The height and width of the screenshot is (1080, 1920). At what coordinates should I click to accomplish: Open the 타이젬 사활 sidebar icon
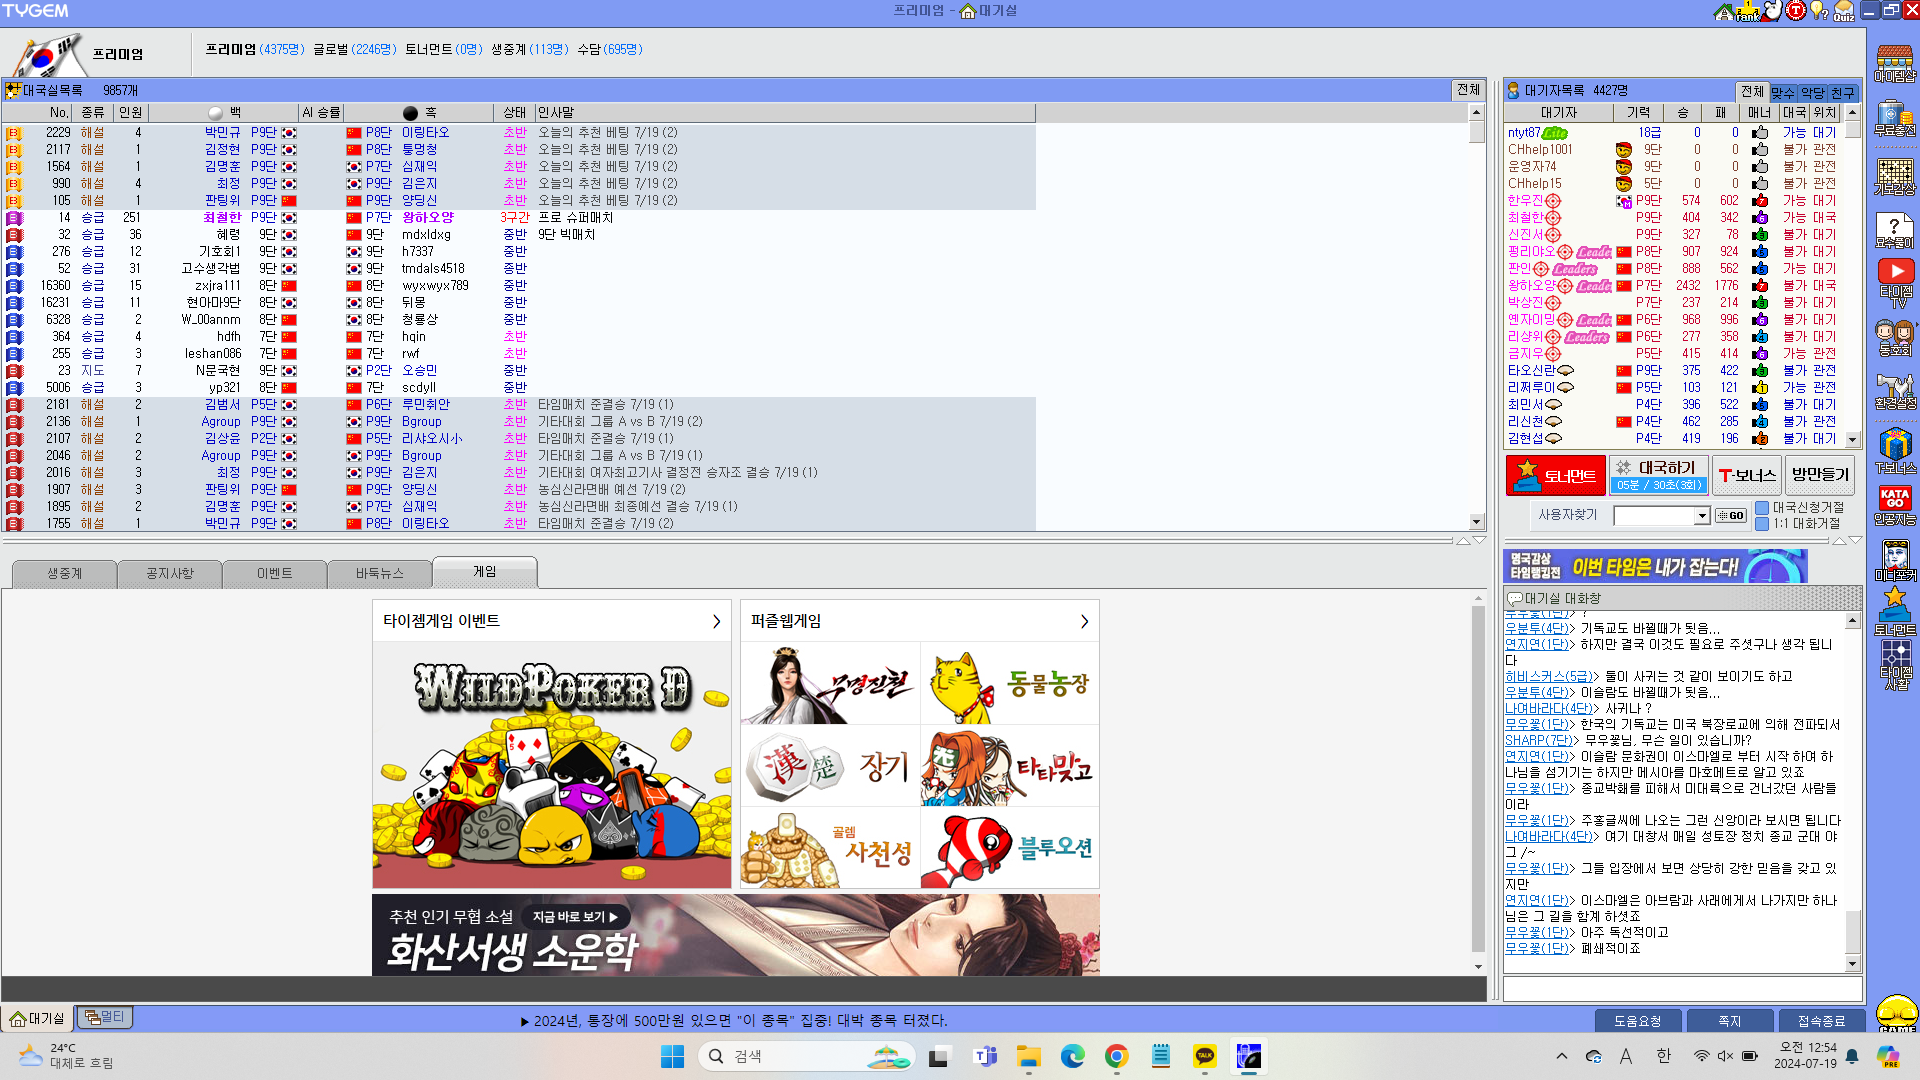coord(1895,664)
